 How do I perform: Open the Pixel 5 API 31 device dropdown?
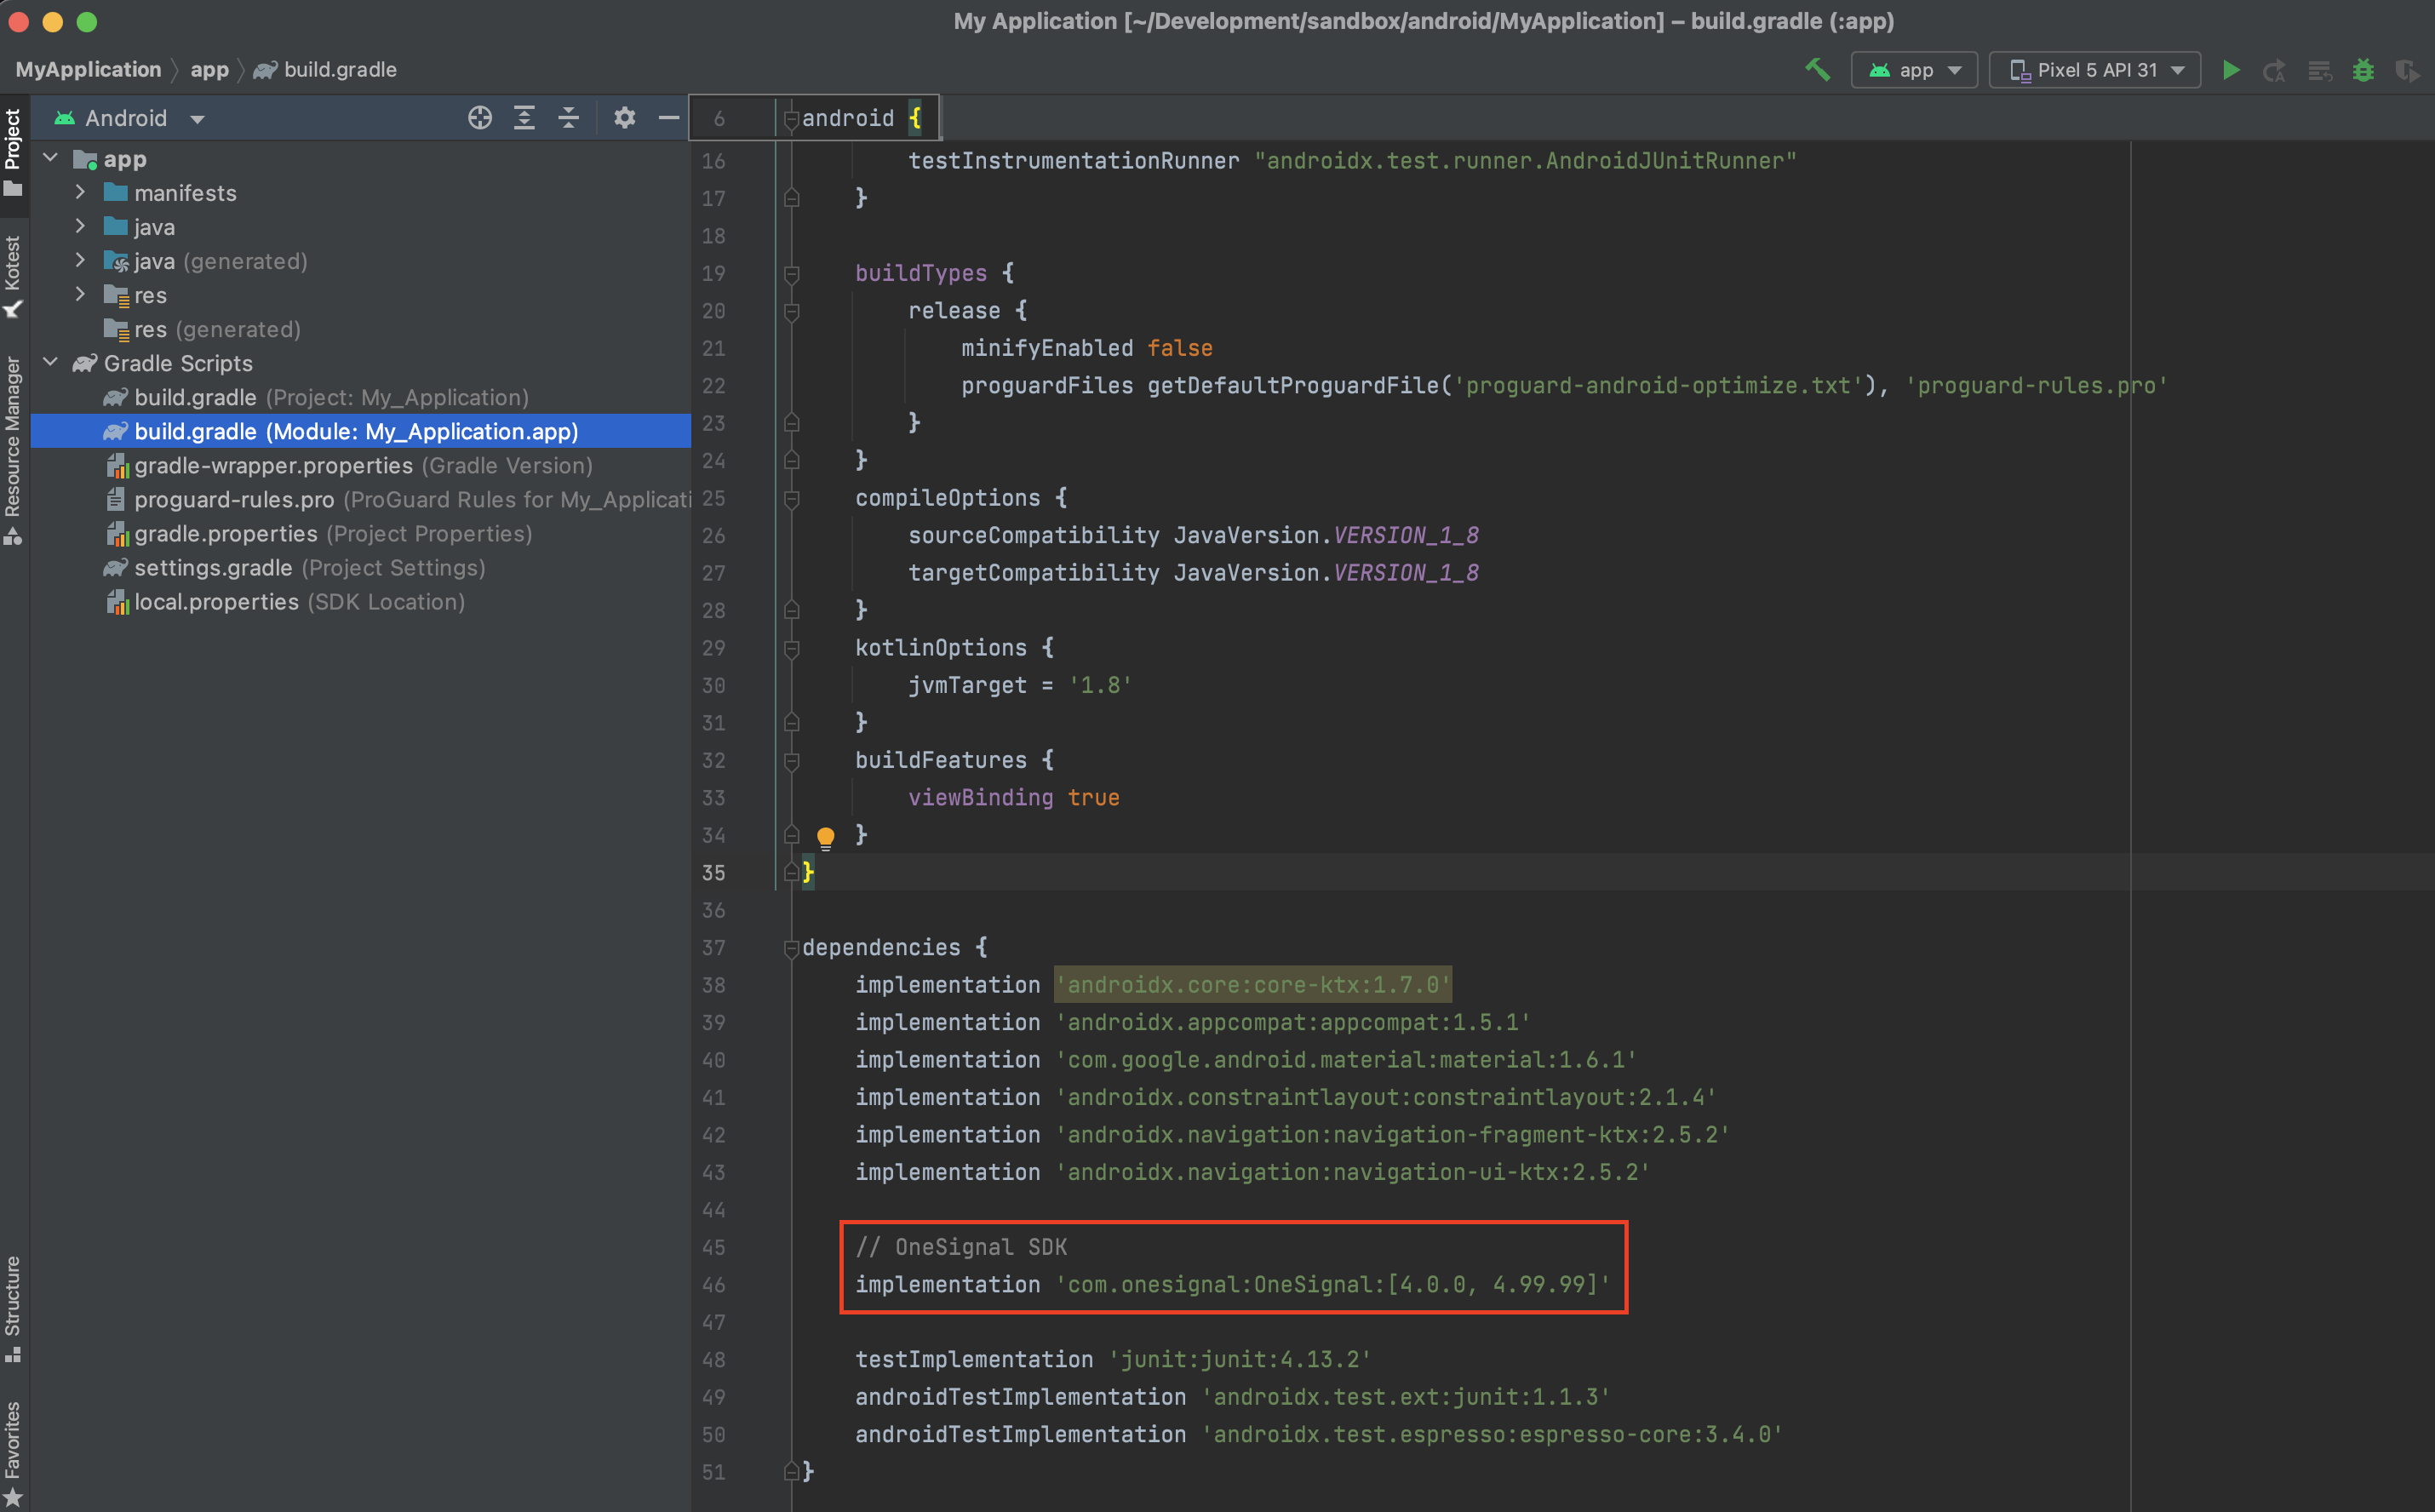click(x=2095, y=70)
